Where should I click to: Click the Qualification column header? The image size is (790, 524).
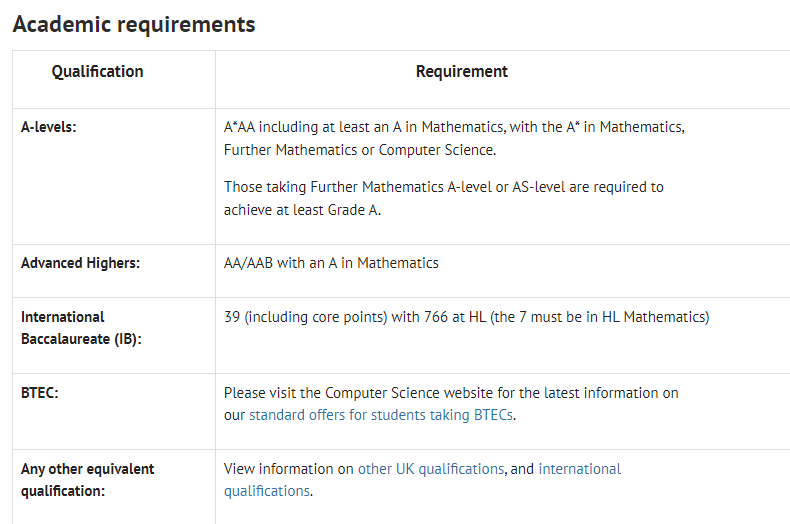tap(97, 72)
